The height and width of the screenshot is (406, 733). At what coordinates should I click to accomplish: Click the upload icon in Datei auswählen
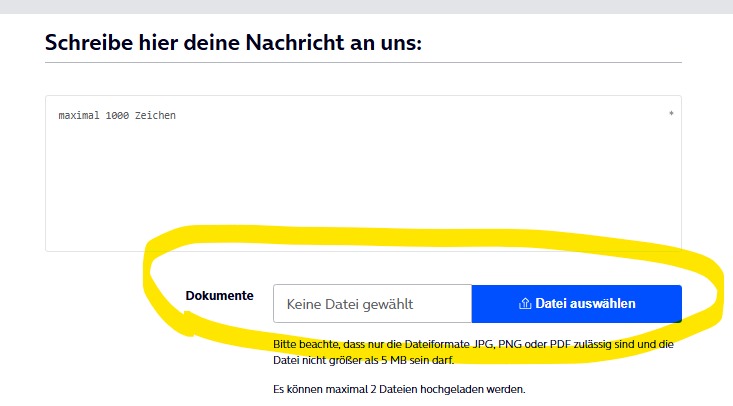point(525,304)
